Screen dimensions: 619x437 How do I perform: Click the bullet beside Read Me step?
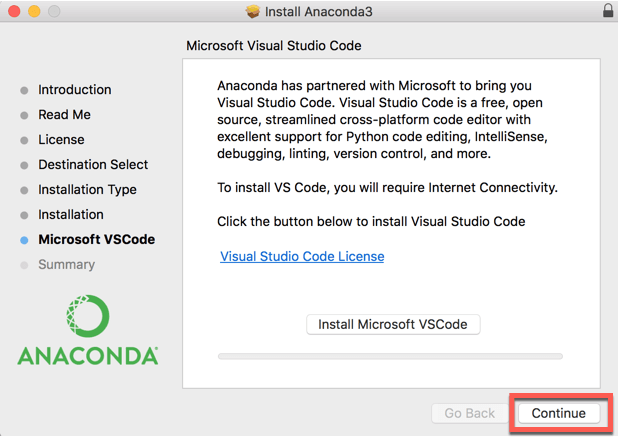[24, 115]
